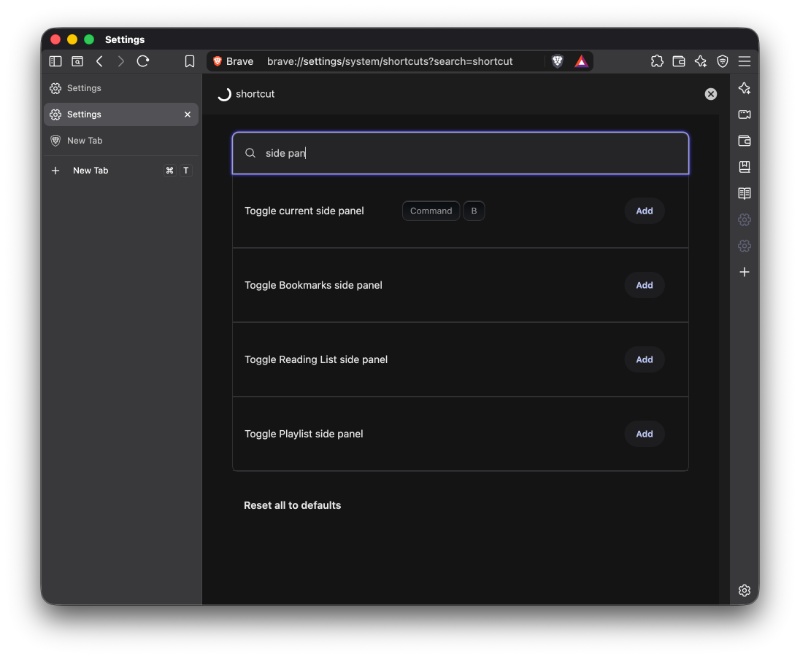Add shortcut for Toggle Reading List side panel
This screenshot has height=659, width=800.
644,360
